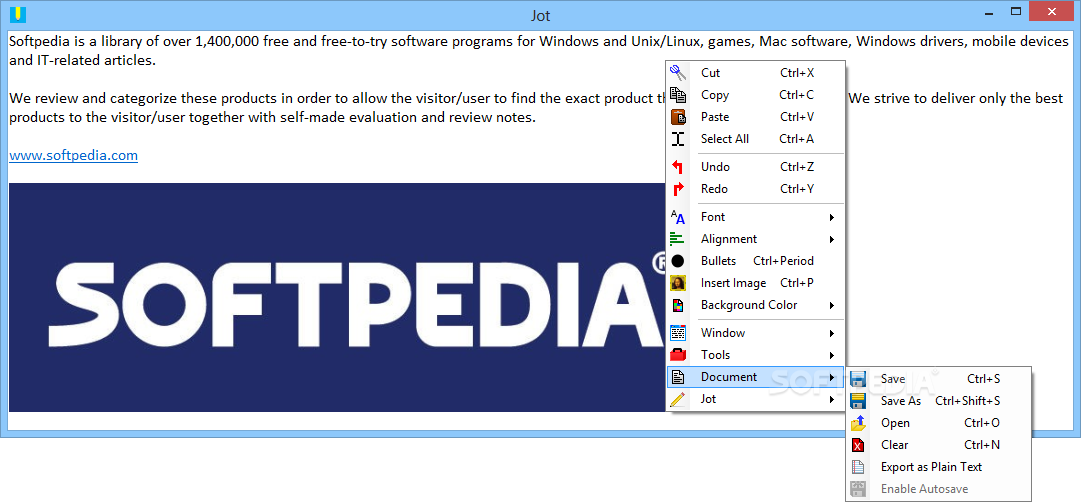Choose Redo in the context menu
Viewport: 1081px width, 502px height.
(756, 189)
